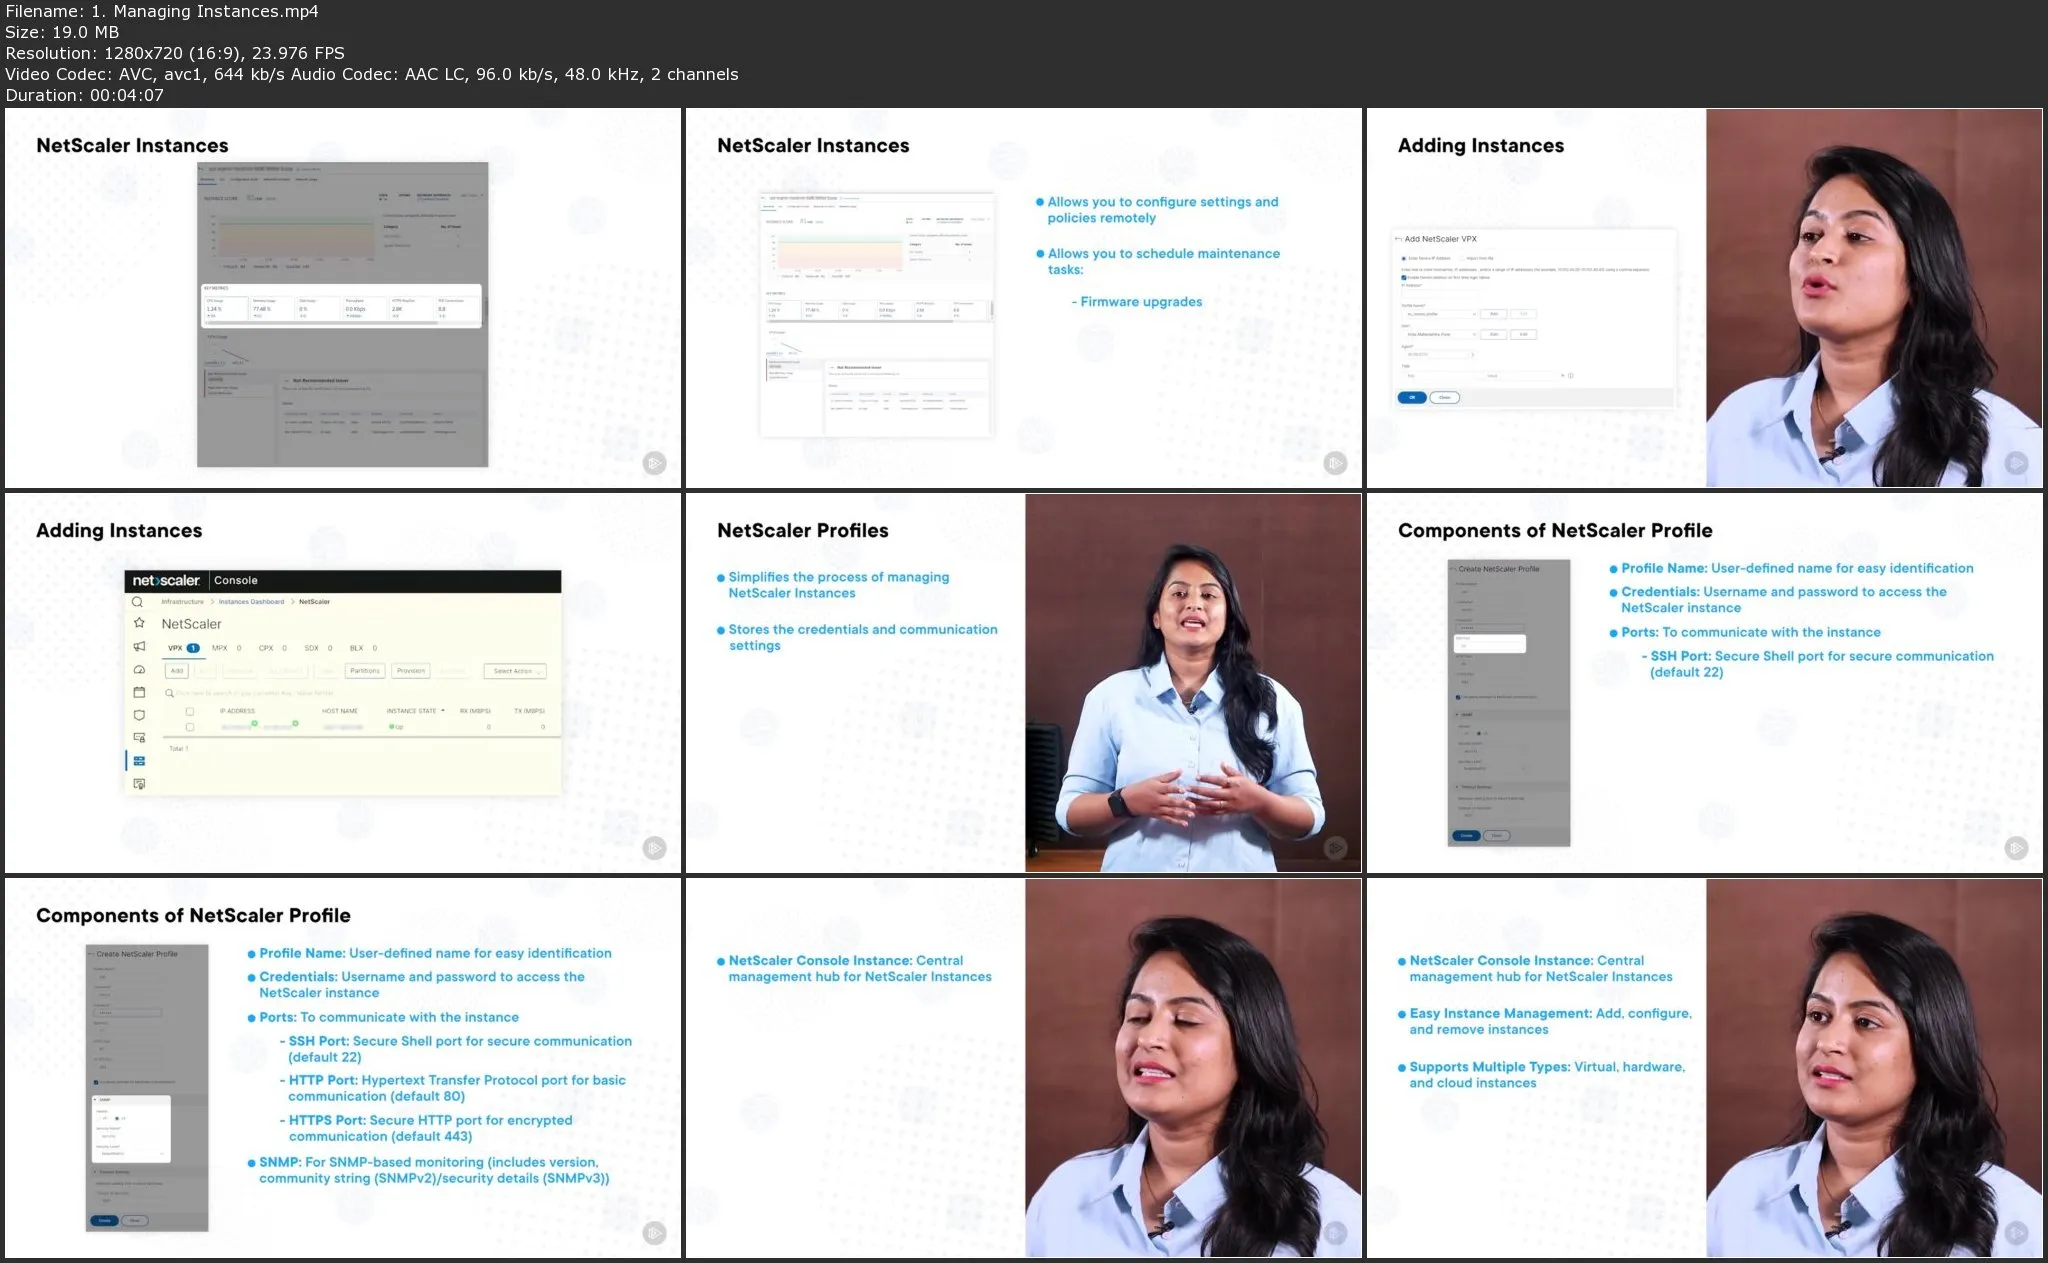The height and width of the screenshot is (1263, 2048).
Task: Click the Instances Dashboard breadcrumb link
Action: (x=251, y=602)
